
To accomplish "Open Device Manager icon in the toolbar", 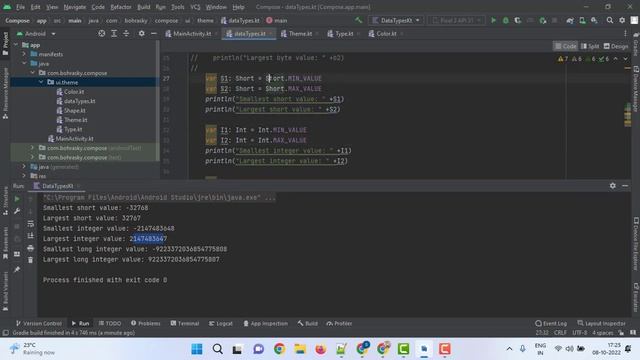I will [582, 20].
